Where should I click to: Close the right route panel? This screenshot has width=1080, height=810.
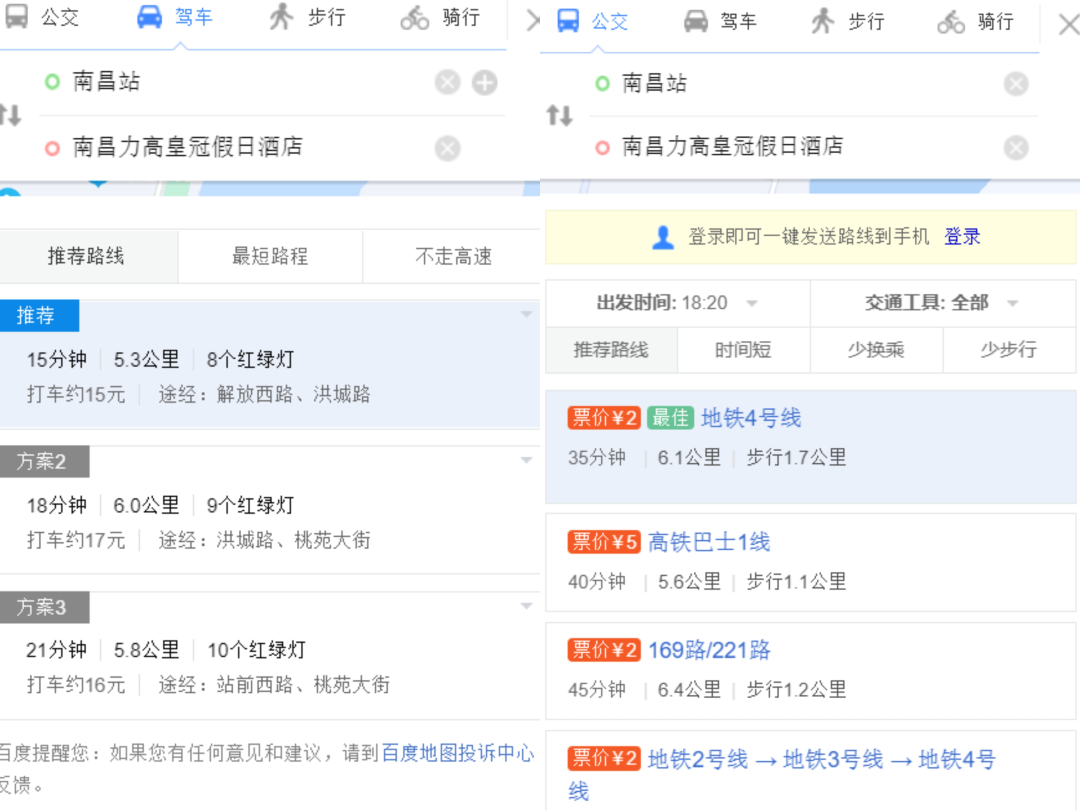click(1068, 25)
